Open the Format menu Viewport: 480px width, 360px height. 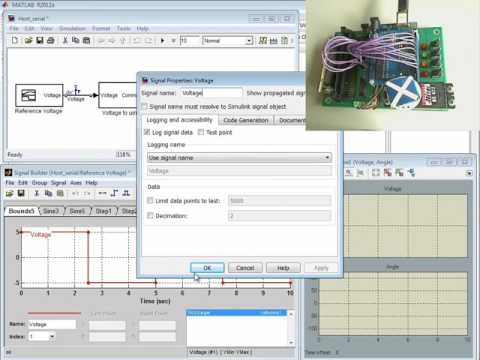[101, 28]
